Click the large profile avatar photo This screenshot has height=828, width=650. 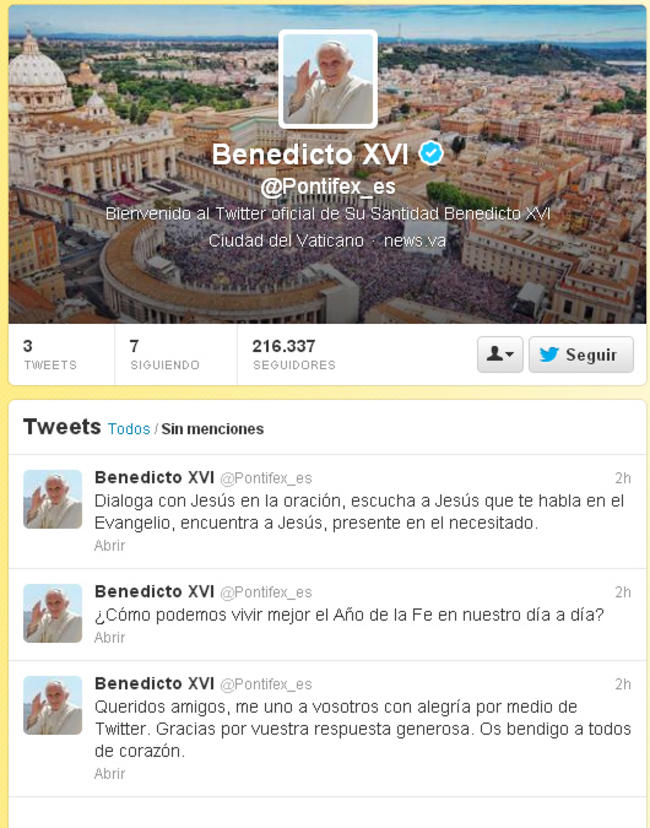328,79
